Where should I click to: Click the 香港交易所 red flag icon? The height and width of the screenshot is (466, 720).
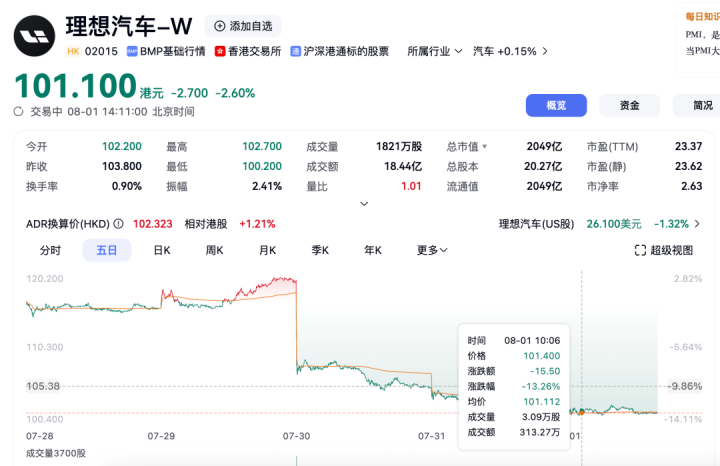[x=220, y=51]
